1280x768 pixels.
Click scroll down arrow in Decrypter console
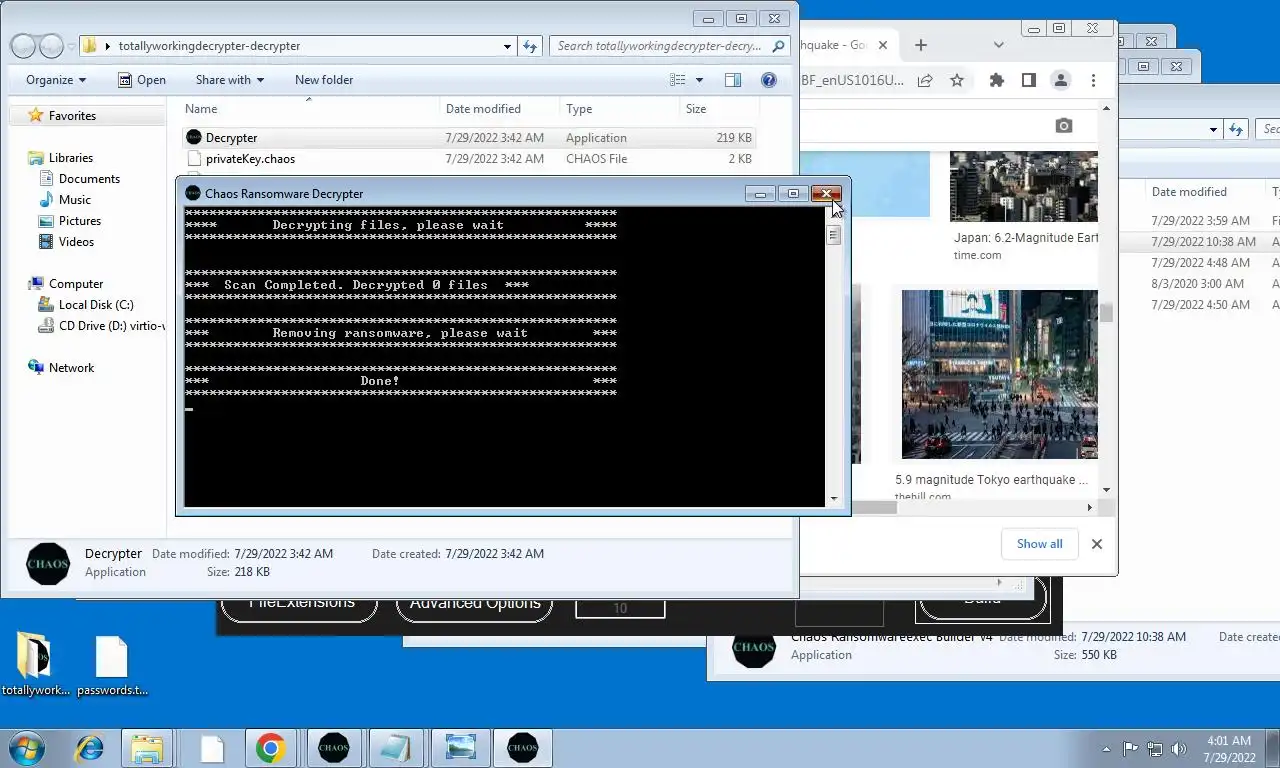[833, 498]
